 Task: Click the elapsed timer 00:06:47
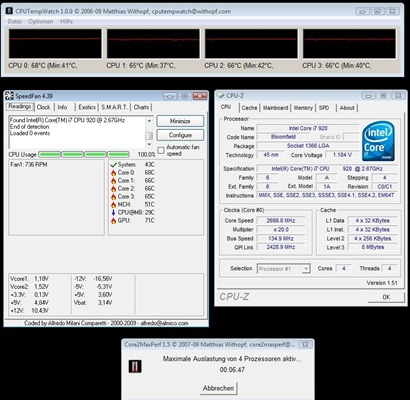232,370
